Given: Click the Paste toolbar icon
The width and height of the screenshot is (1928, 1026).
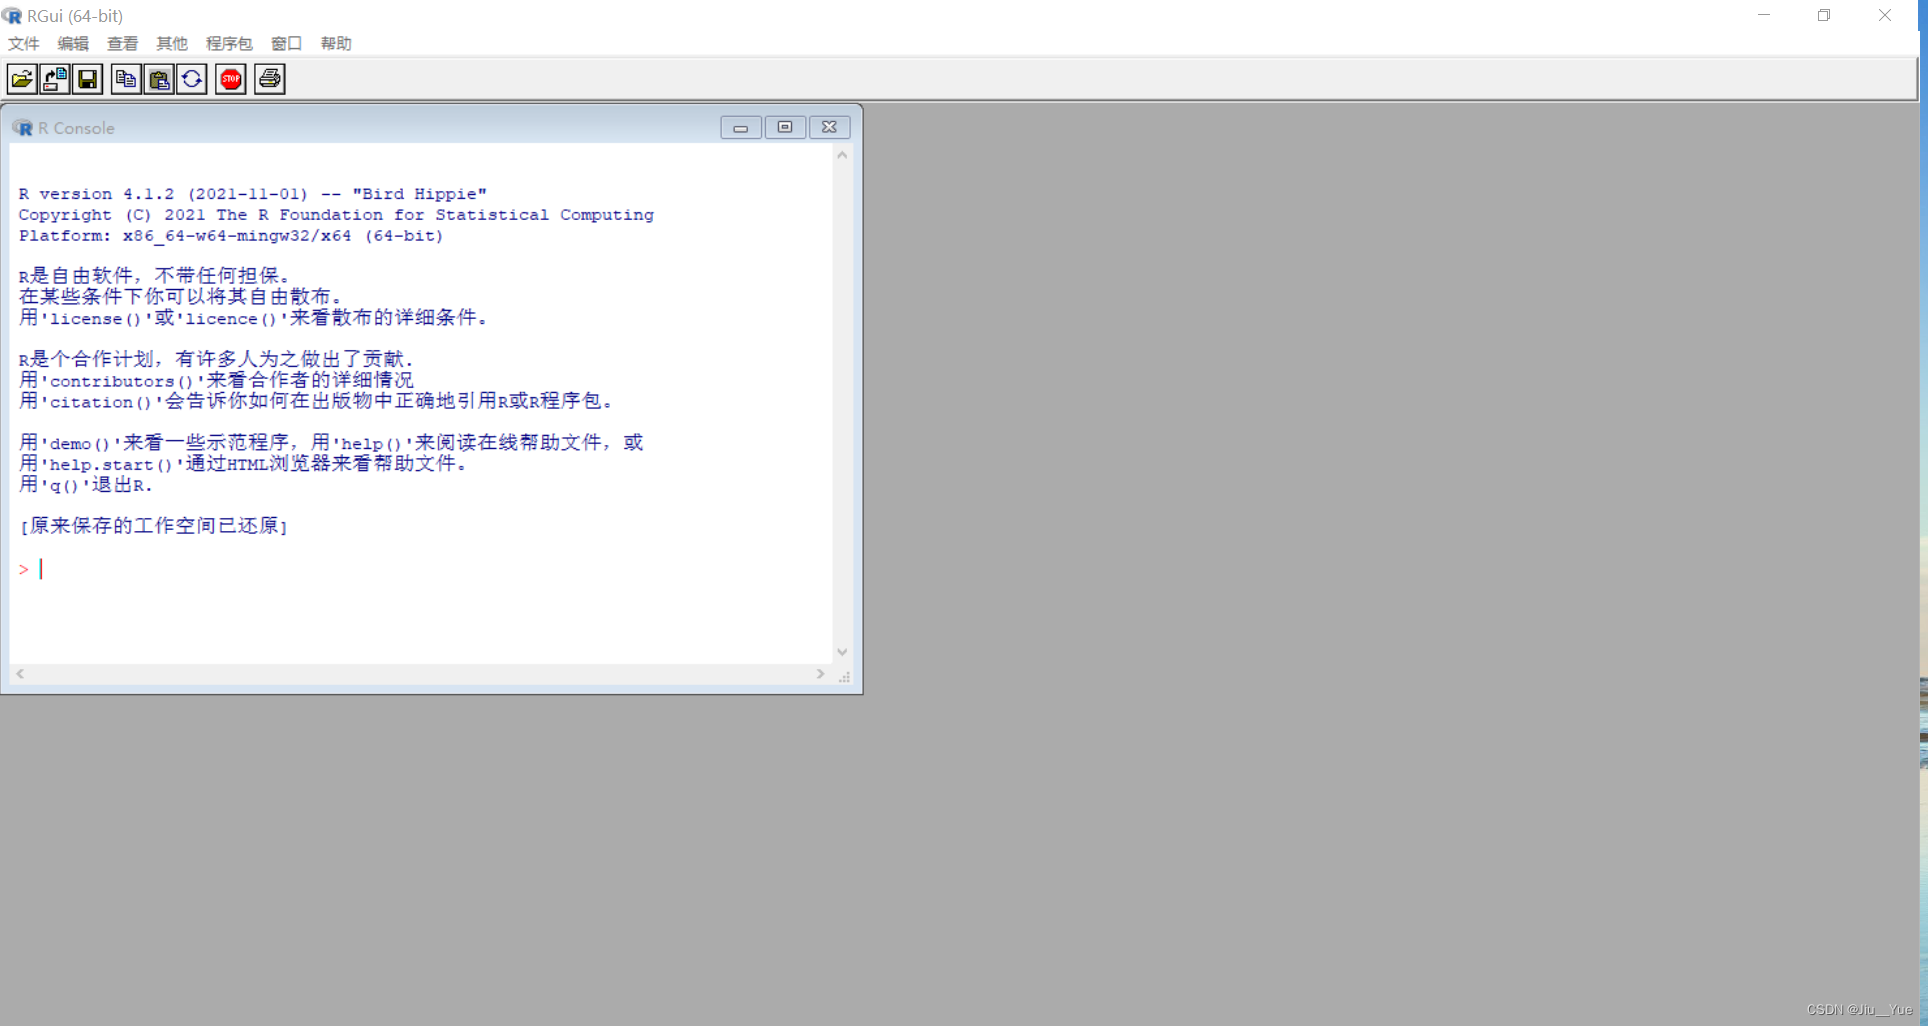Looking at the screenshot, I should tap(159, 79).
